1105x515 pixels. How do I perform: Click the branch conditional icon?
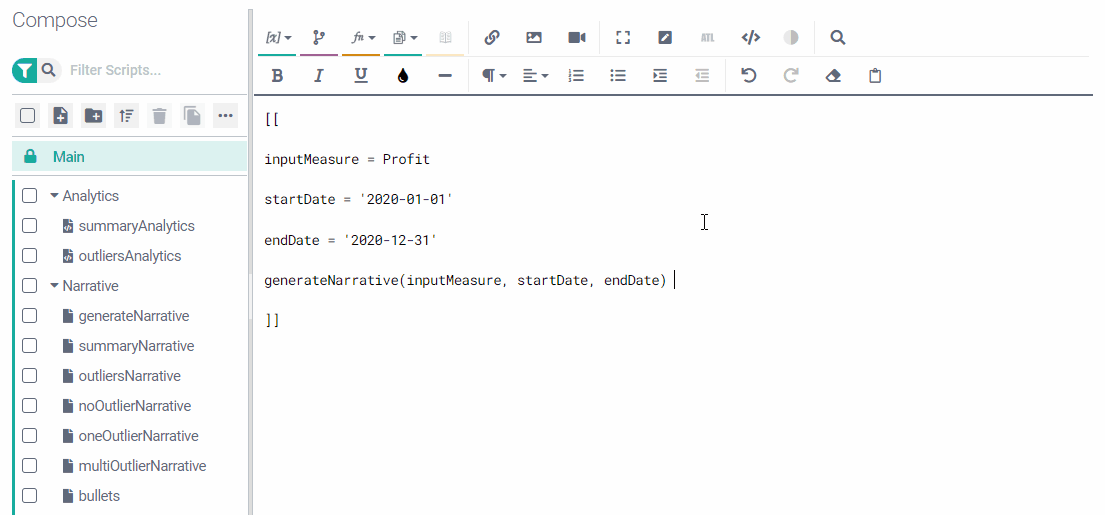pyautogui.click(x=319, y=38)
